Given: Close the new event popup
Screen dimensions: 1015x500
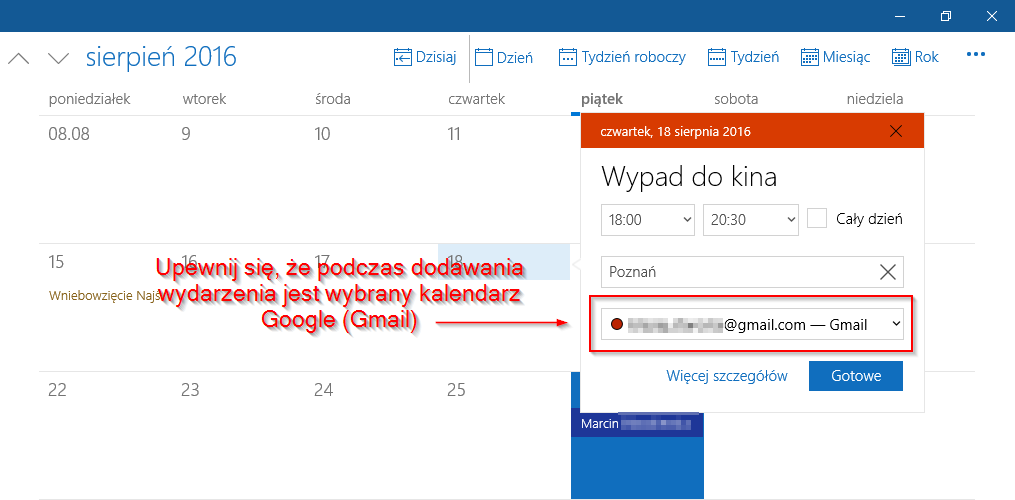Looking at the screenshot, I should (896, 131).
